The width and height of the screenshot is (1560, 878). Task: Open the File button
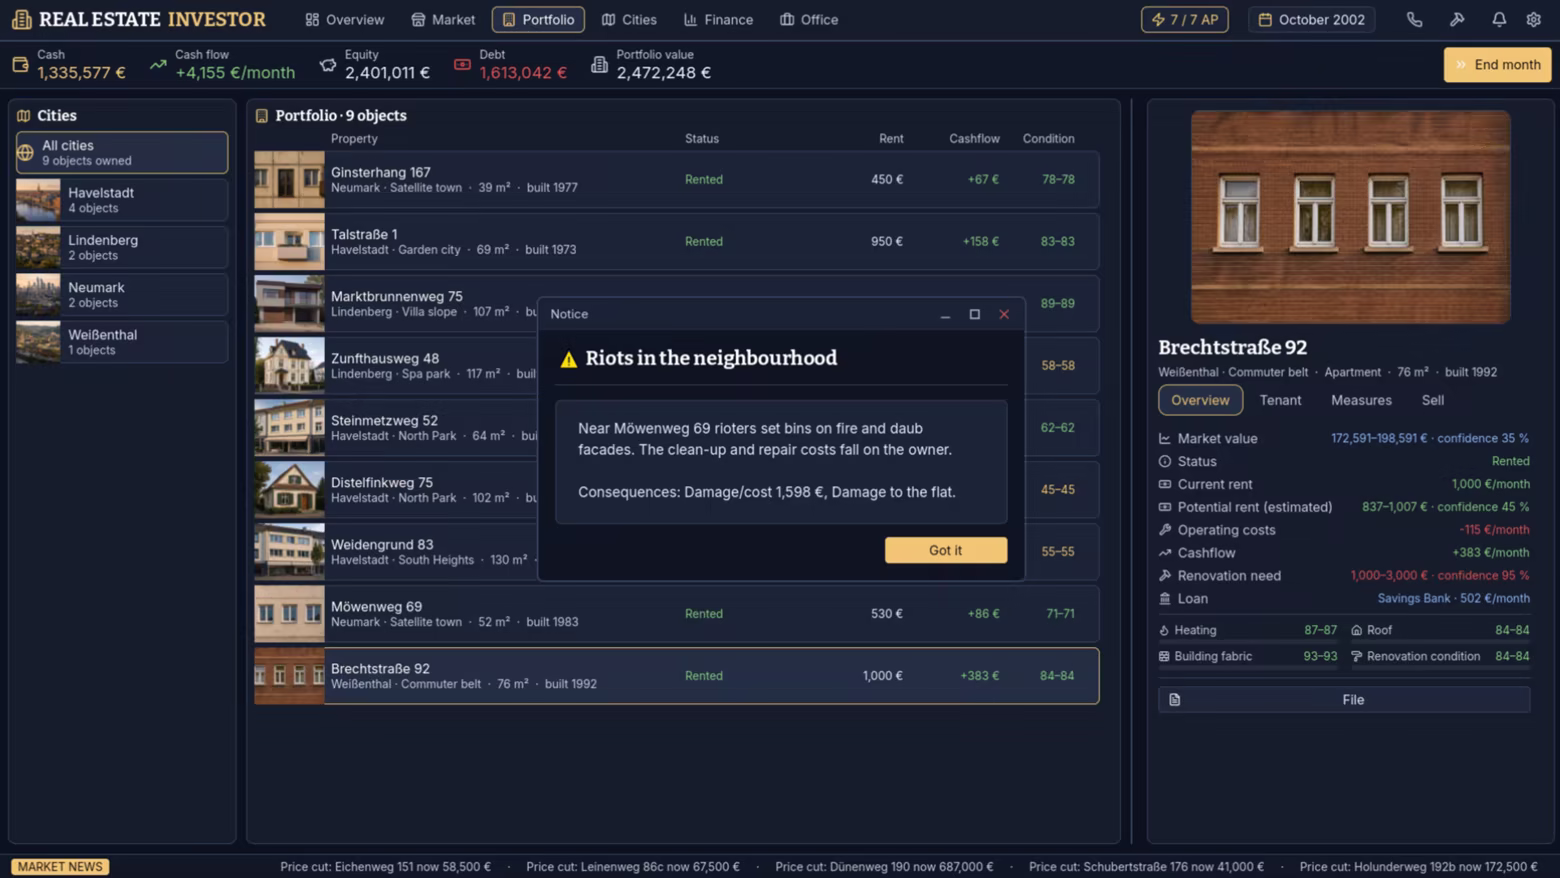[1344, 700]
